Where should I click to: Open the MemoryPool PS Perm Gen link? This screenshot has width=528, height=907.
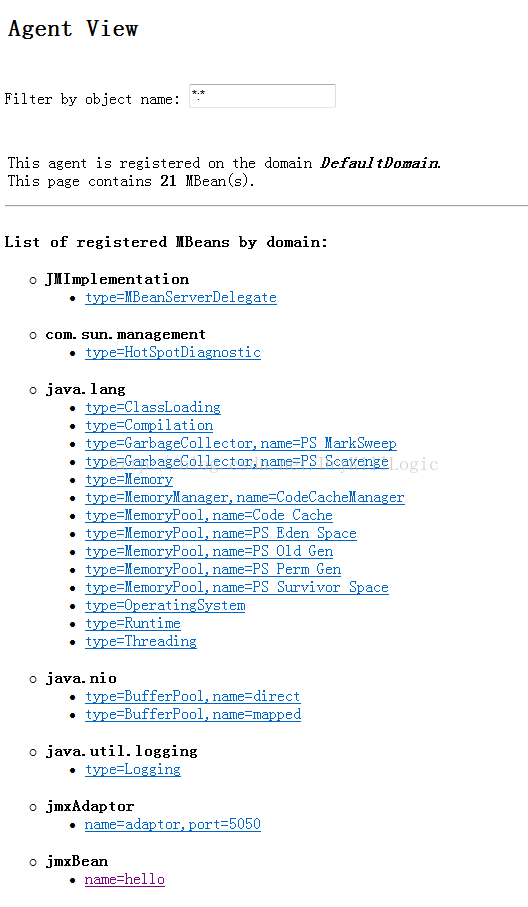click(213, 569)
